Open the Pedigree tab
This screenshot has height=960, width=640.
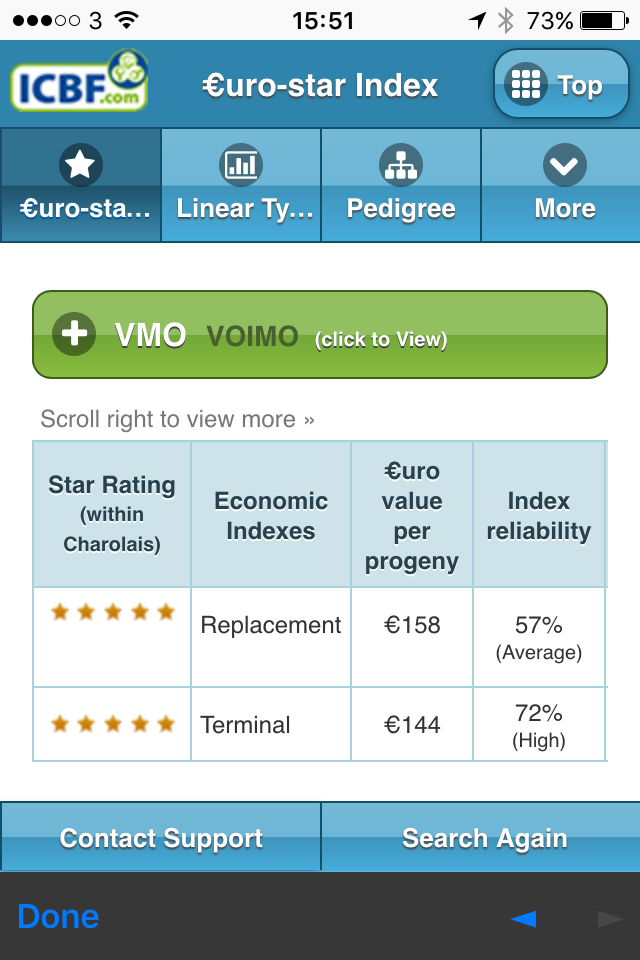coord(401,186)
